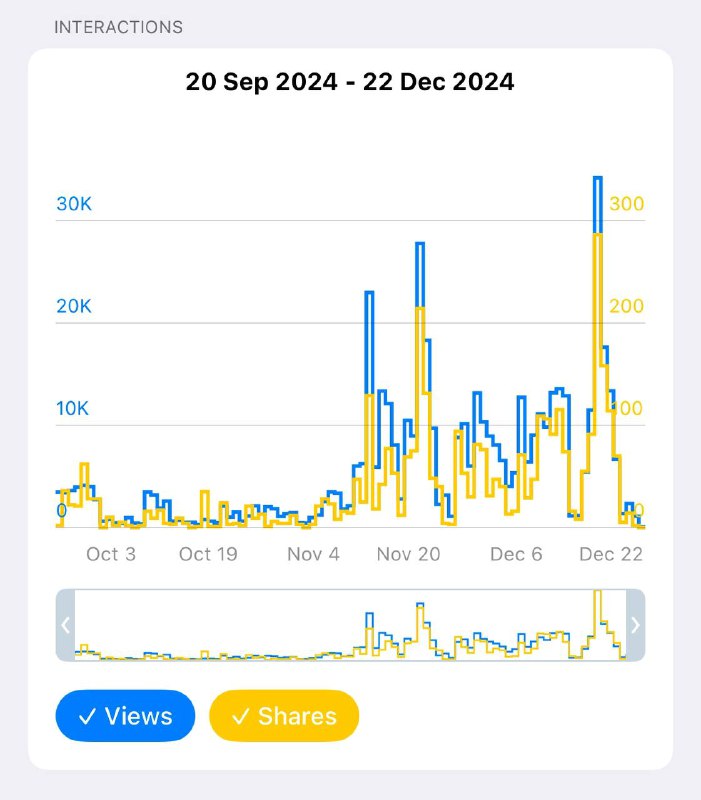Toggle the Views series off
Image resolution: width=701 pixels, height=800 pixels.
pos(125,716)
